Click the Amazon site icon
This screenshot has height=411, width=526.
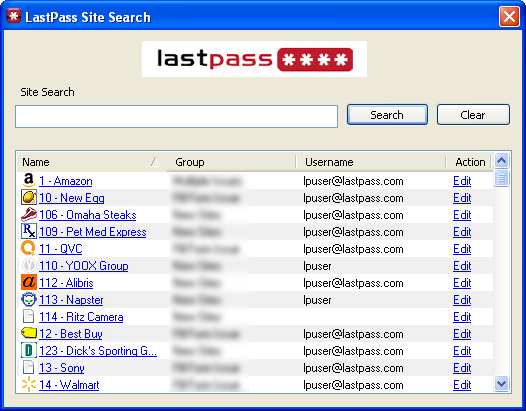tap(29, 181)
